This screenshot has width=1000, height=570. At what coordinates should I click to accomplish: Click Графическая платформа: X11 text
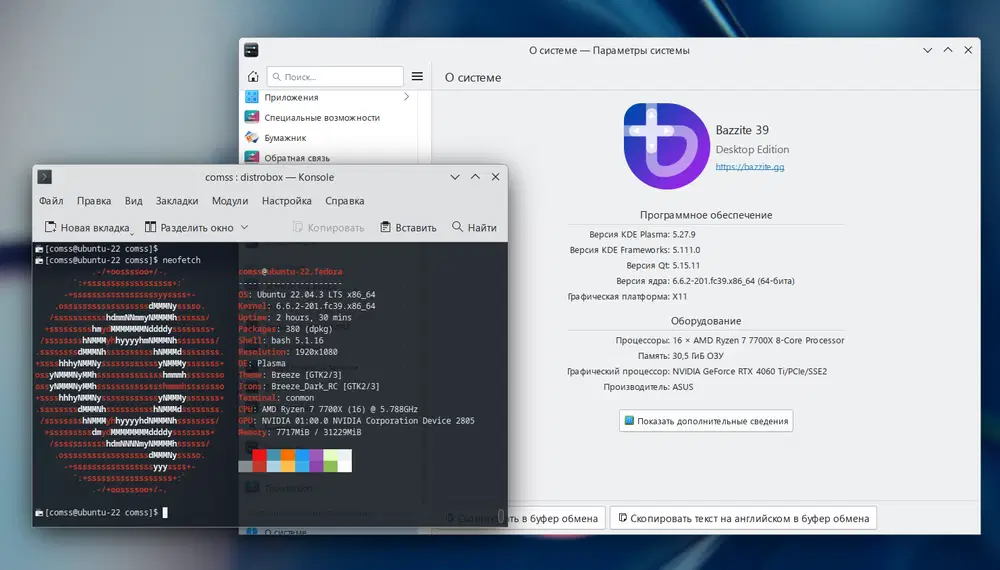pos(628,296)
